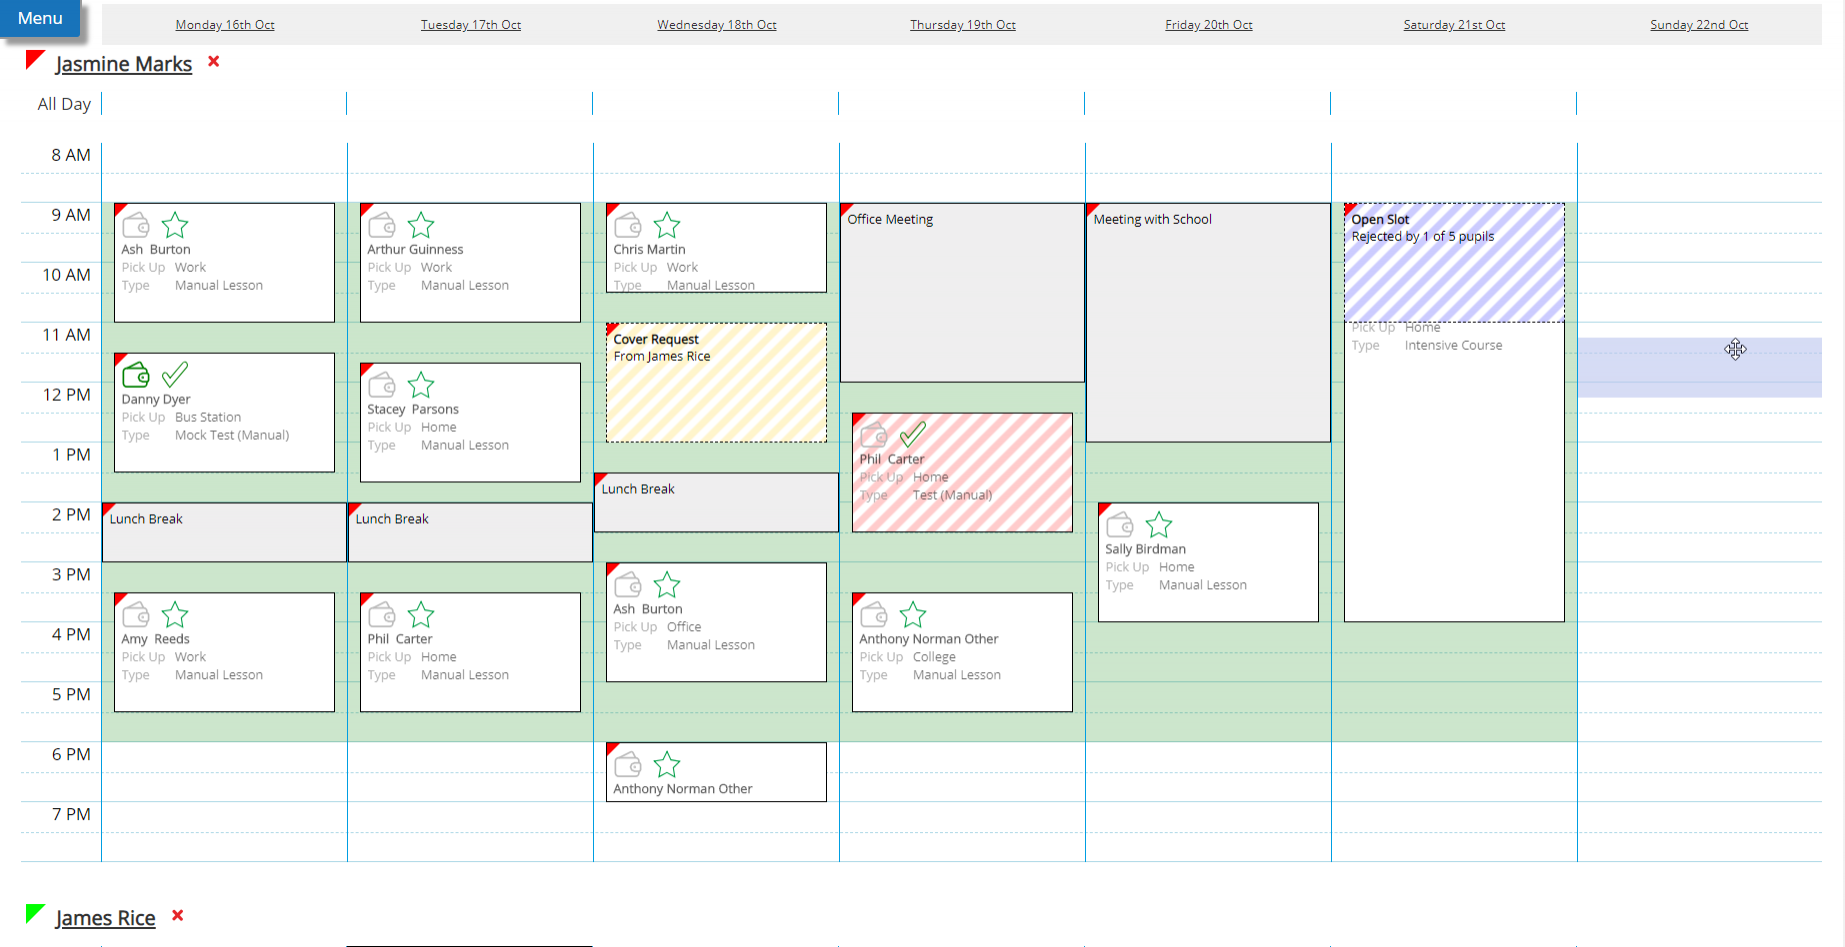The image size is (1845, 947).
Task: Click star icon on Tuesday Phil Carter lesson
Action: (421, 615)
